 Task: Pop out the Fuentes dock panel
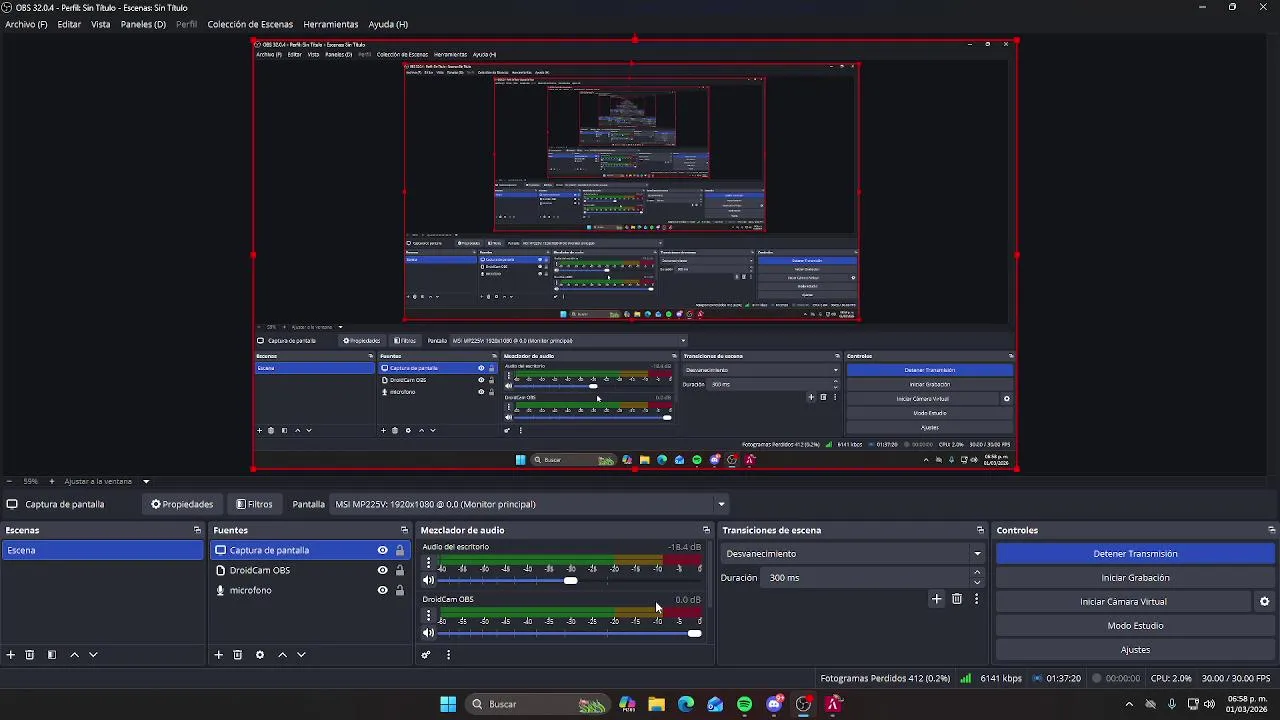pyautogui.click(x=404, y=530)
